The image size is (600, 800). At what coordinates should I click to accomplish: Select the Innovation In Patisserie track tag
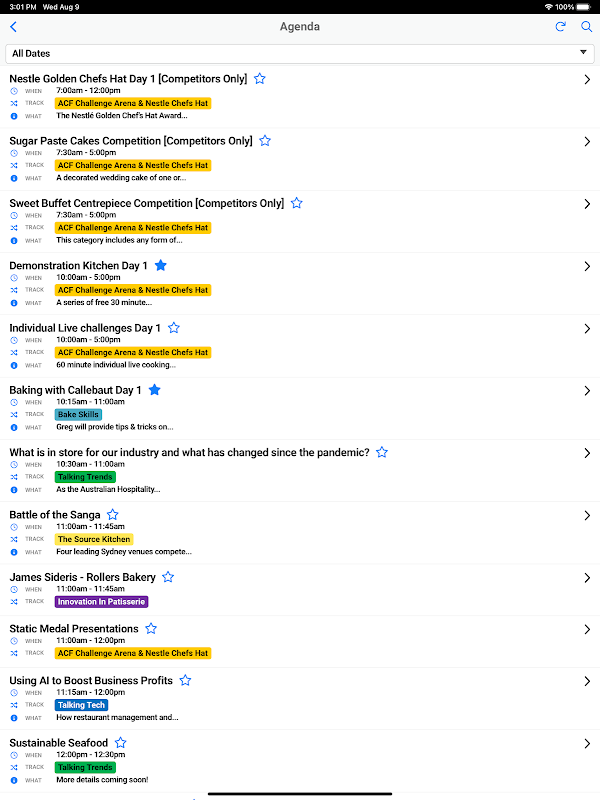(x=102, y=602)
